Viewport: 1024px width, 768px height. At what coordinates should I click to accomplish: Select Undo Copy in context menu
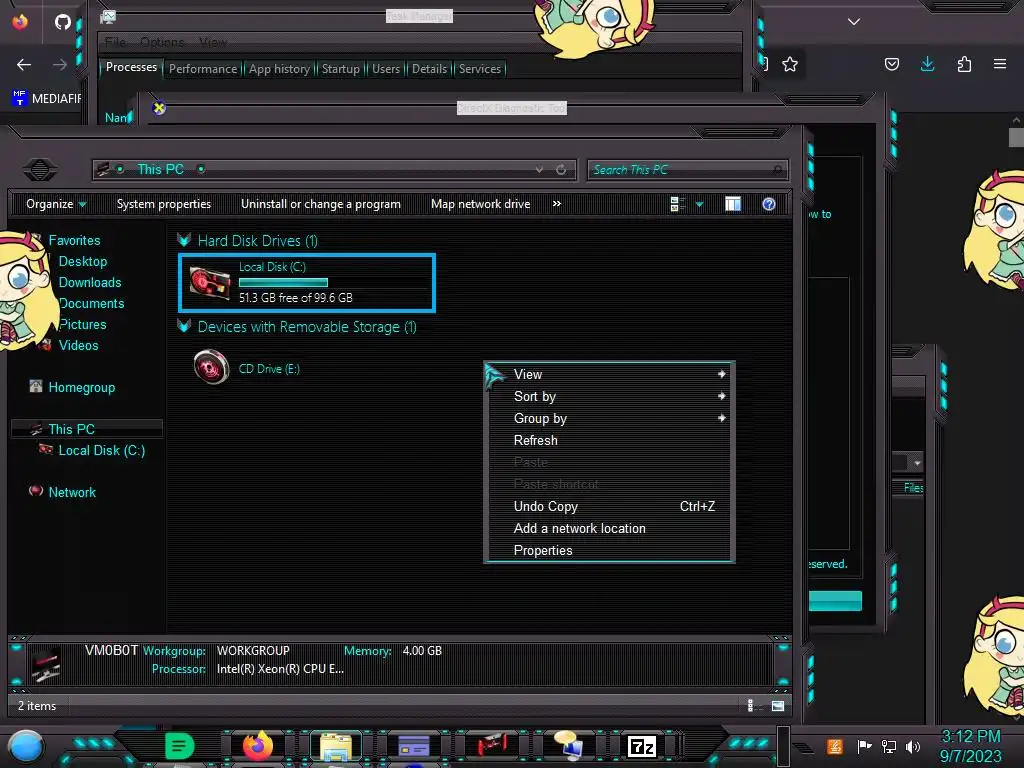[x=609, y=507]
